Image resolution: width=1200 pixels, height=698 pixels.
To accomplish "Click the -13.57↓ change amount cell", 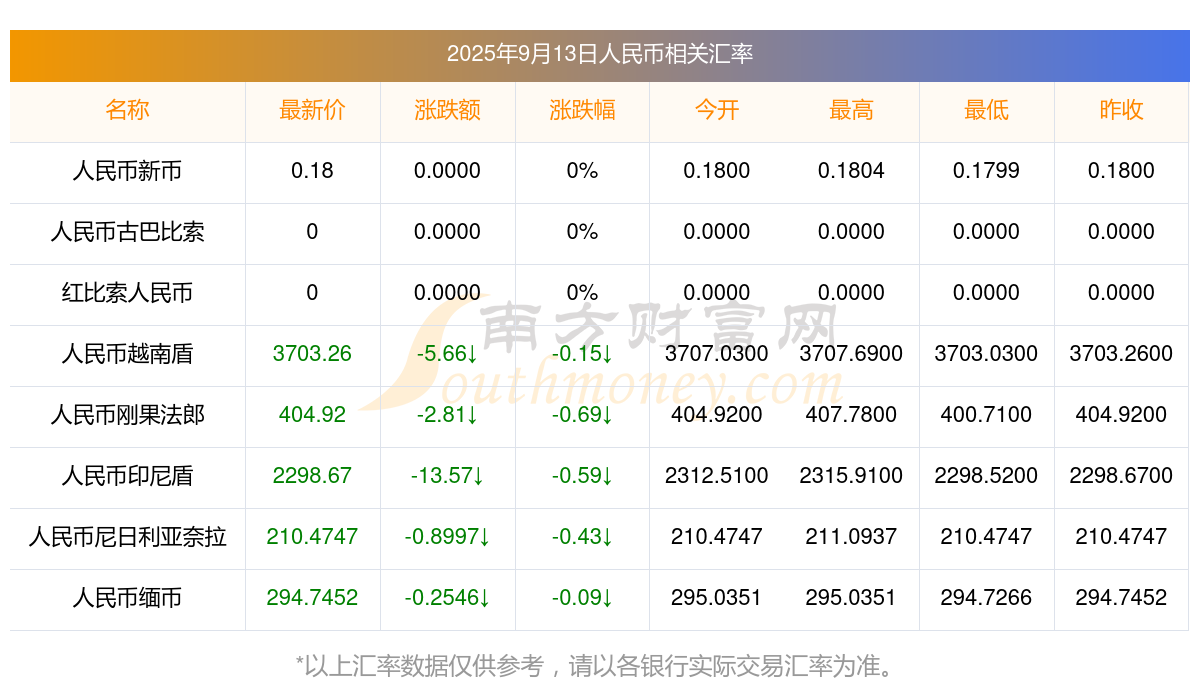I will click(447, 476).
